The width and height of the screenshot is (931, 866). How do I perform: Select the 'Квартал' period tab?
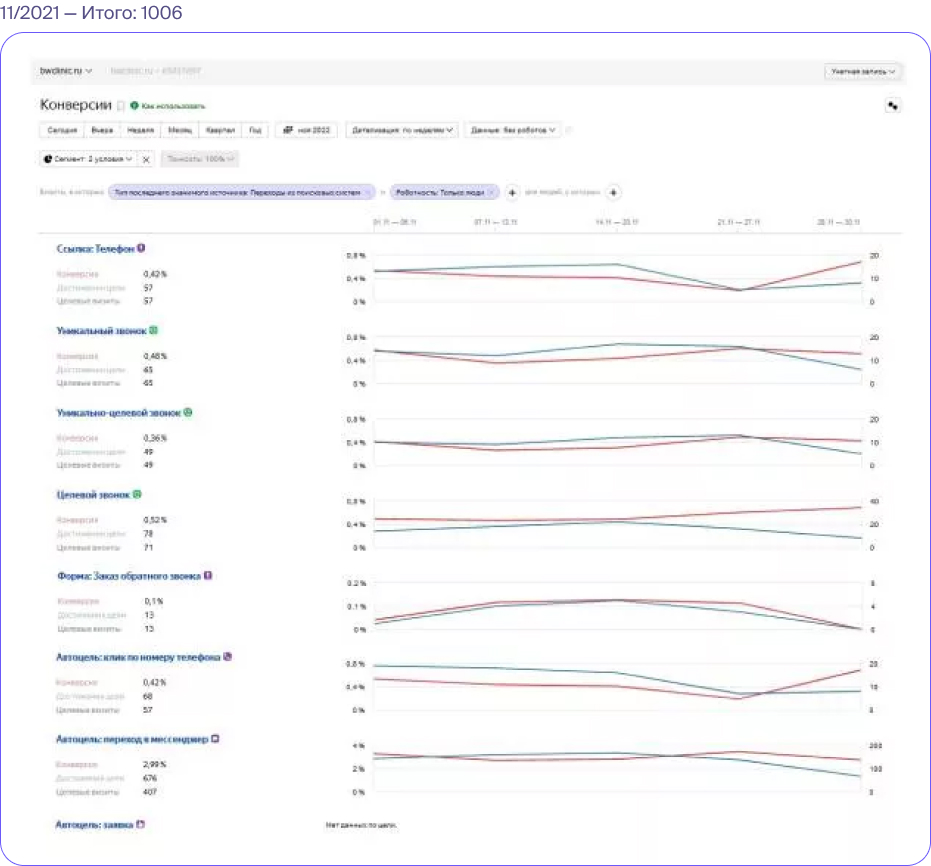coord(220,130)
